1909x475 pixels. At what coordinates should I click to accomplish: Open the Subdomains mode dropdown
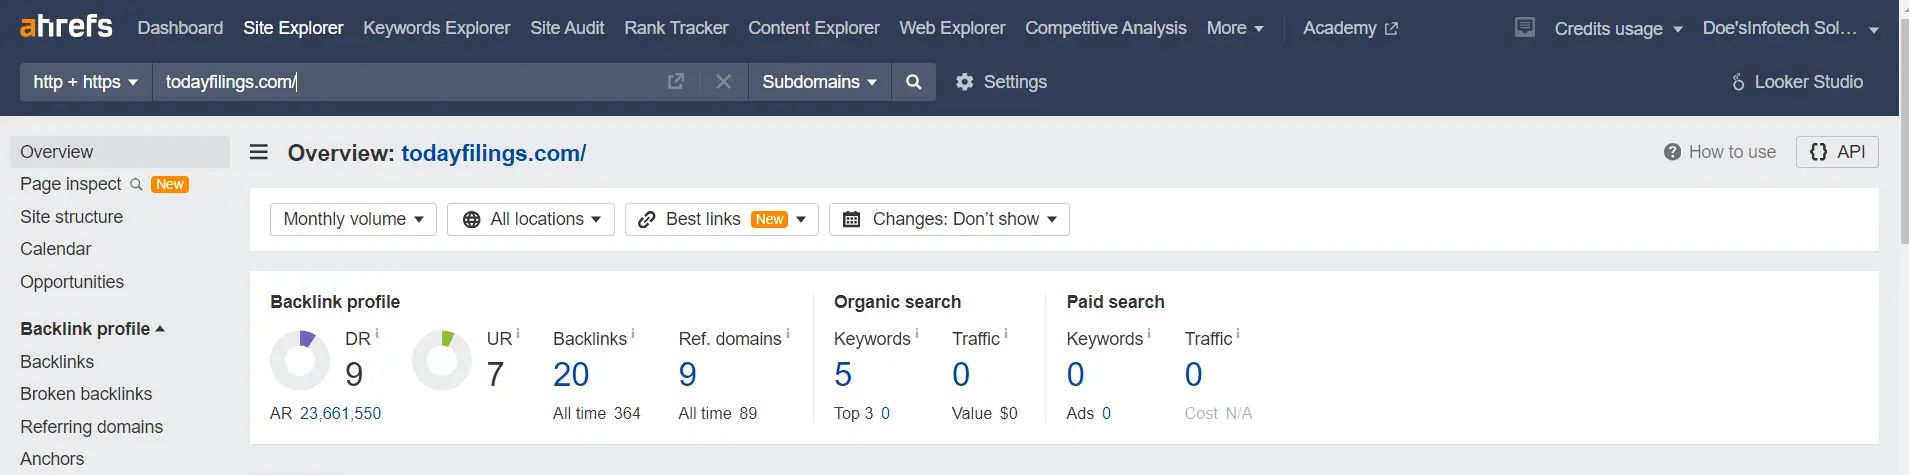point(819,82)
